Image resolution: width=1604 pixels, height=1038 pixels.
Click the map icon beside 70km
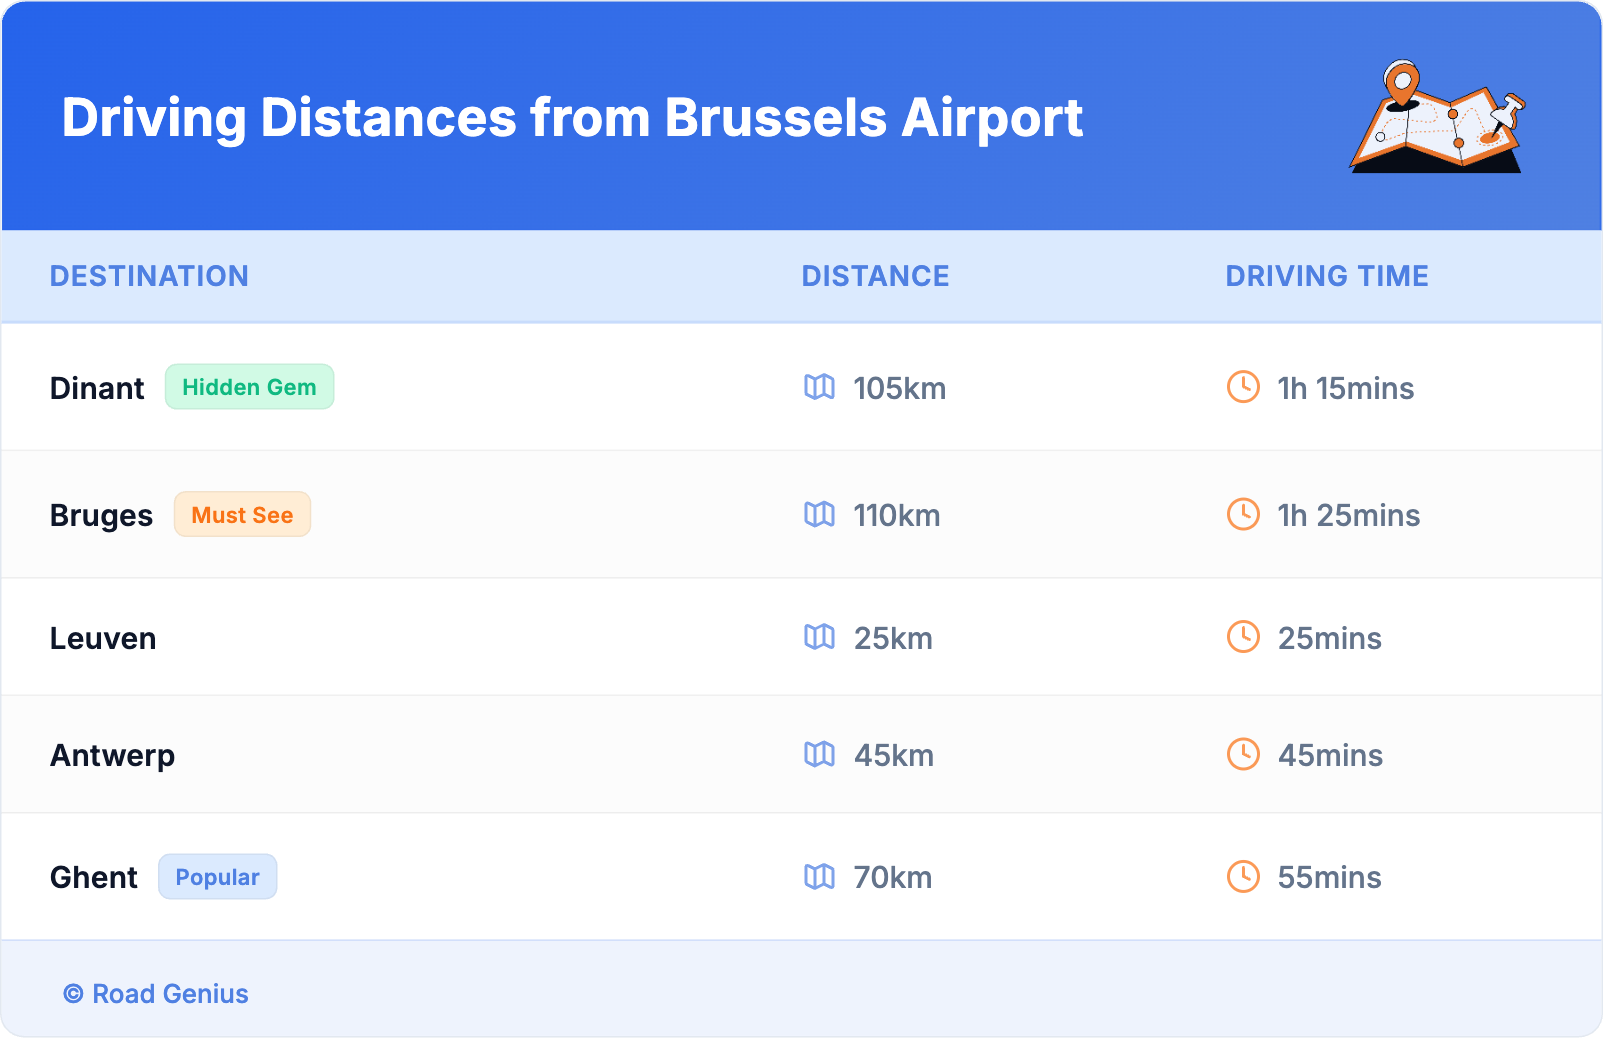[x=819, y=877]
